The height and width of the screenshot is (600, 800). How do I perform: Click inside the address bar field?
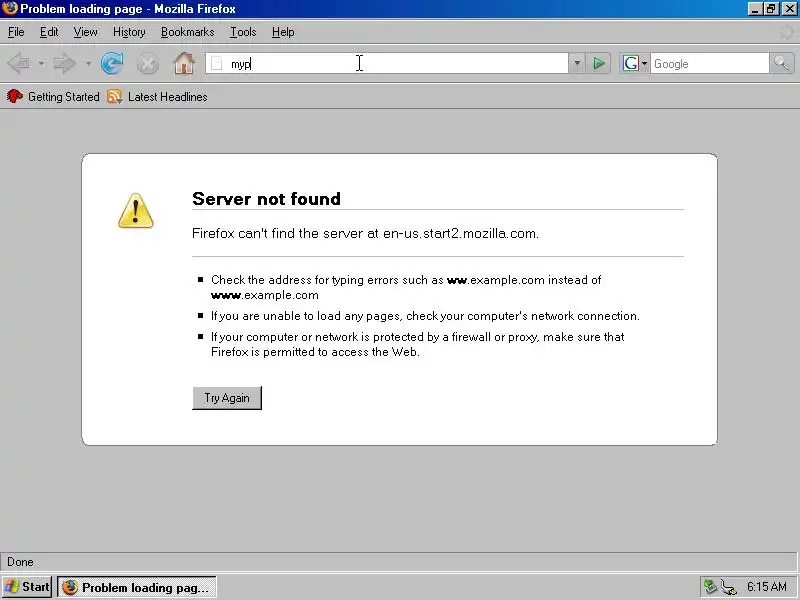386,64
